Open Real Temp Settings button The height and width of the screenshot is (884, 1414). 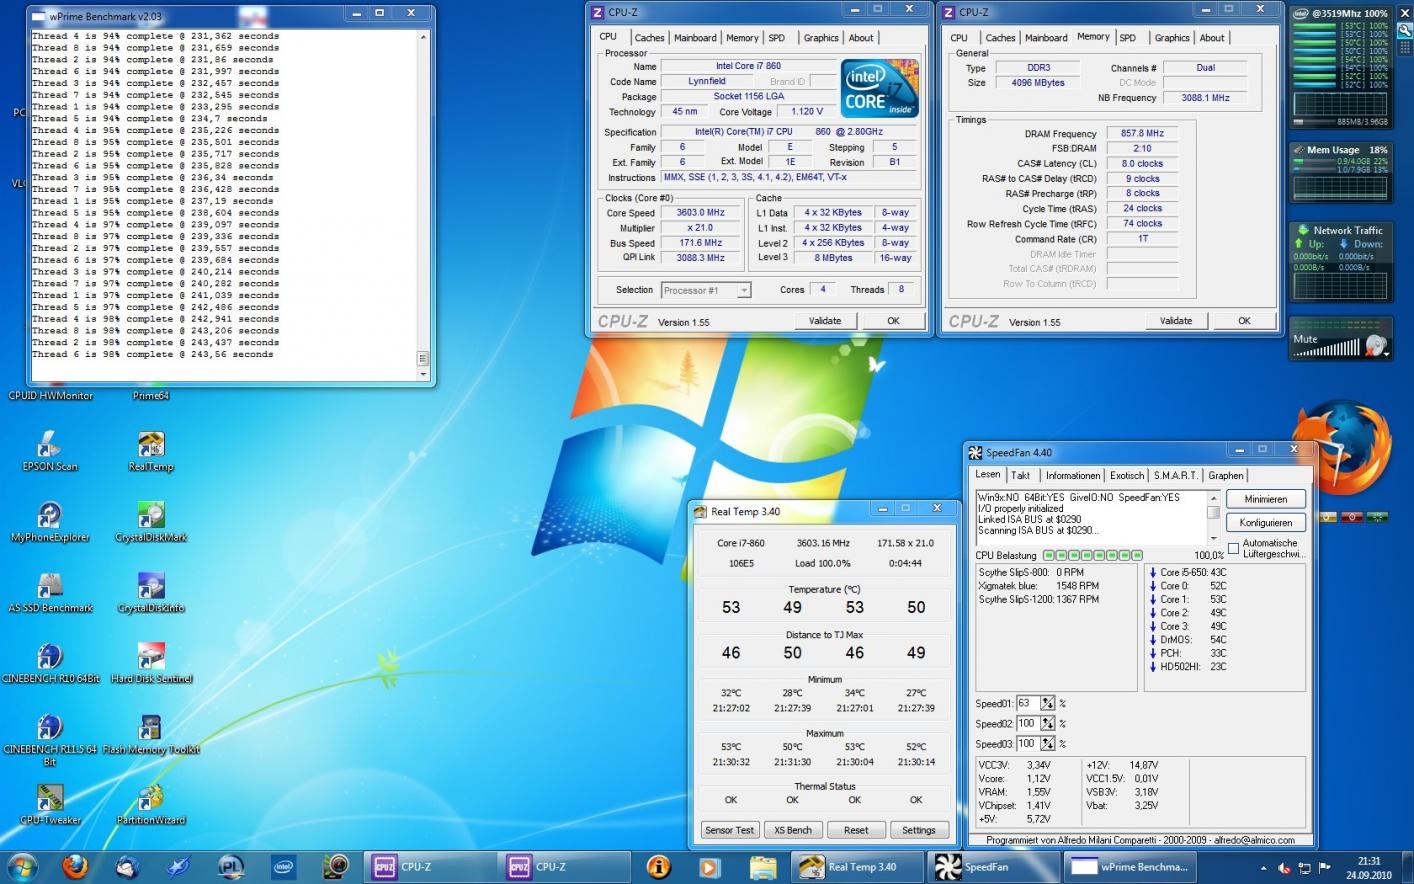pyautogui.click(x=919, y=830)
